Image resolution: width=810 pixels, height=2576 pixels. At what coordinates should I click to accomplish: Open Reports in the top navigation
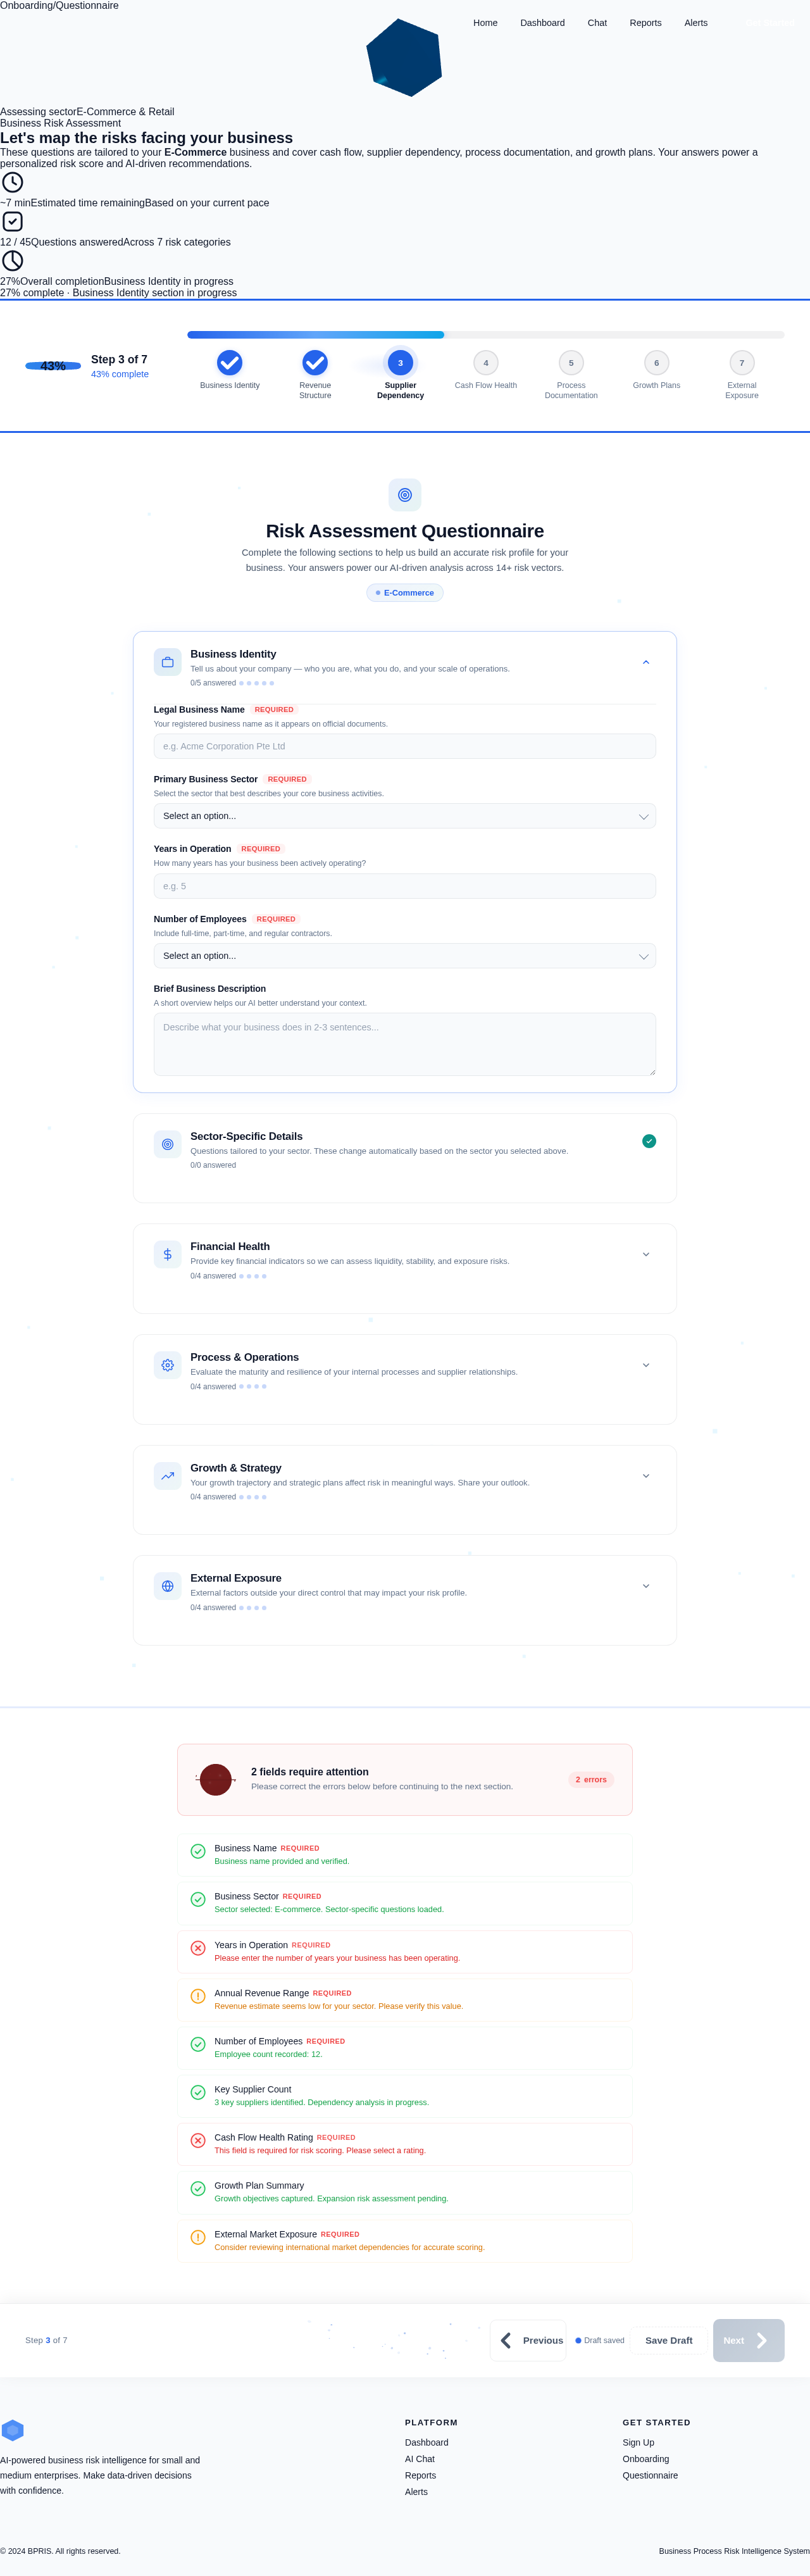coord(645,23)
